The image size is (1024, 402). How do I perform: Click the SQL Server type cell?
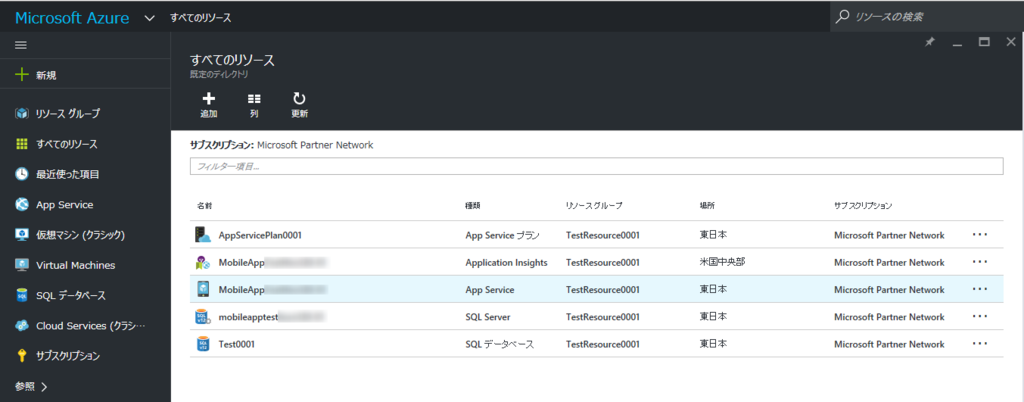(488, 317)
